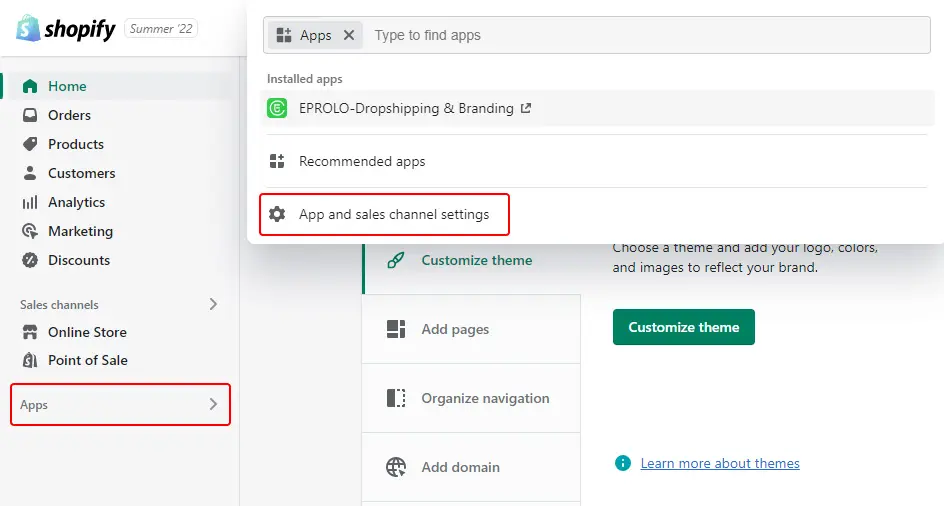Click the Add pages layout icon
The width and height of the screenshot is (944, 506).
tap(396, 329)
